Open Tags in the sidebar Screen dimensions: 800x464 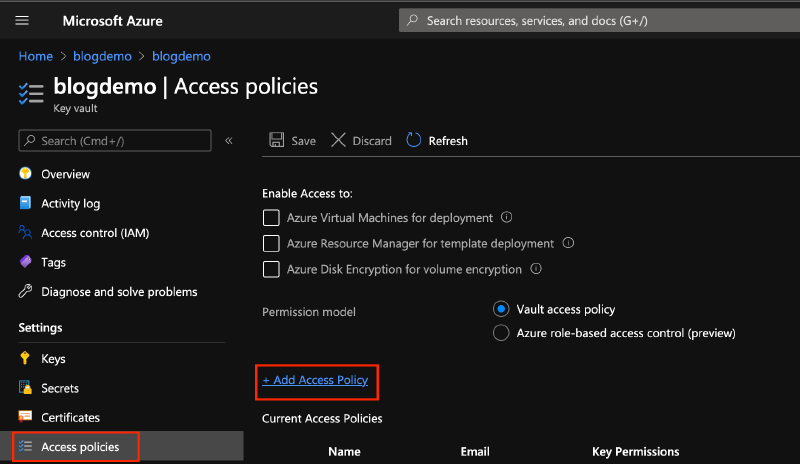(x=53, y=262)
